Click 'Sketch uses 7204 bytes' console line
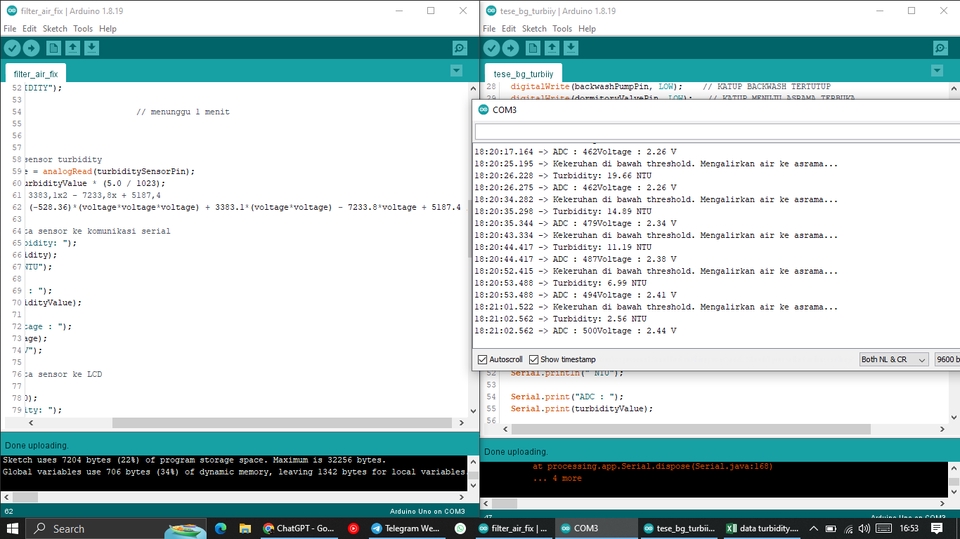 (193, 460)
